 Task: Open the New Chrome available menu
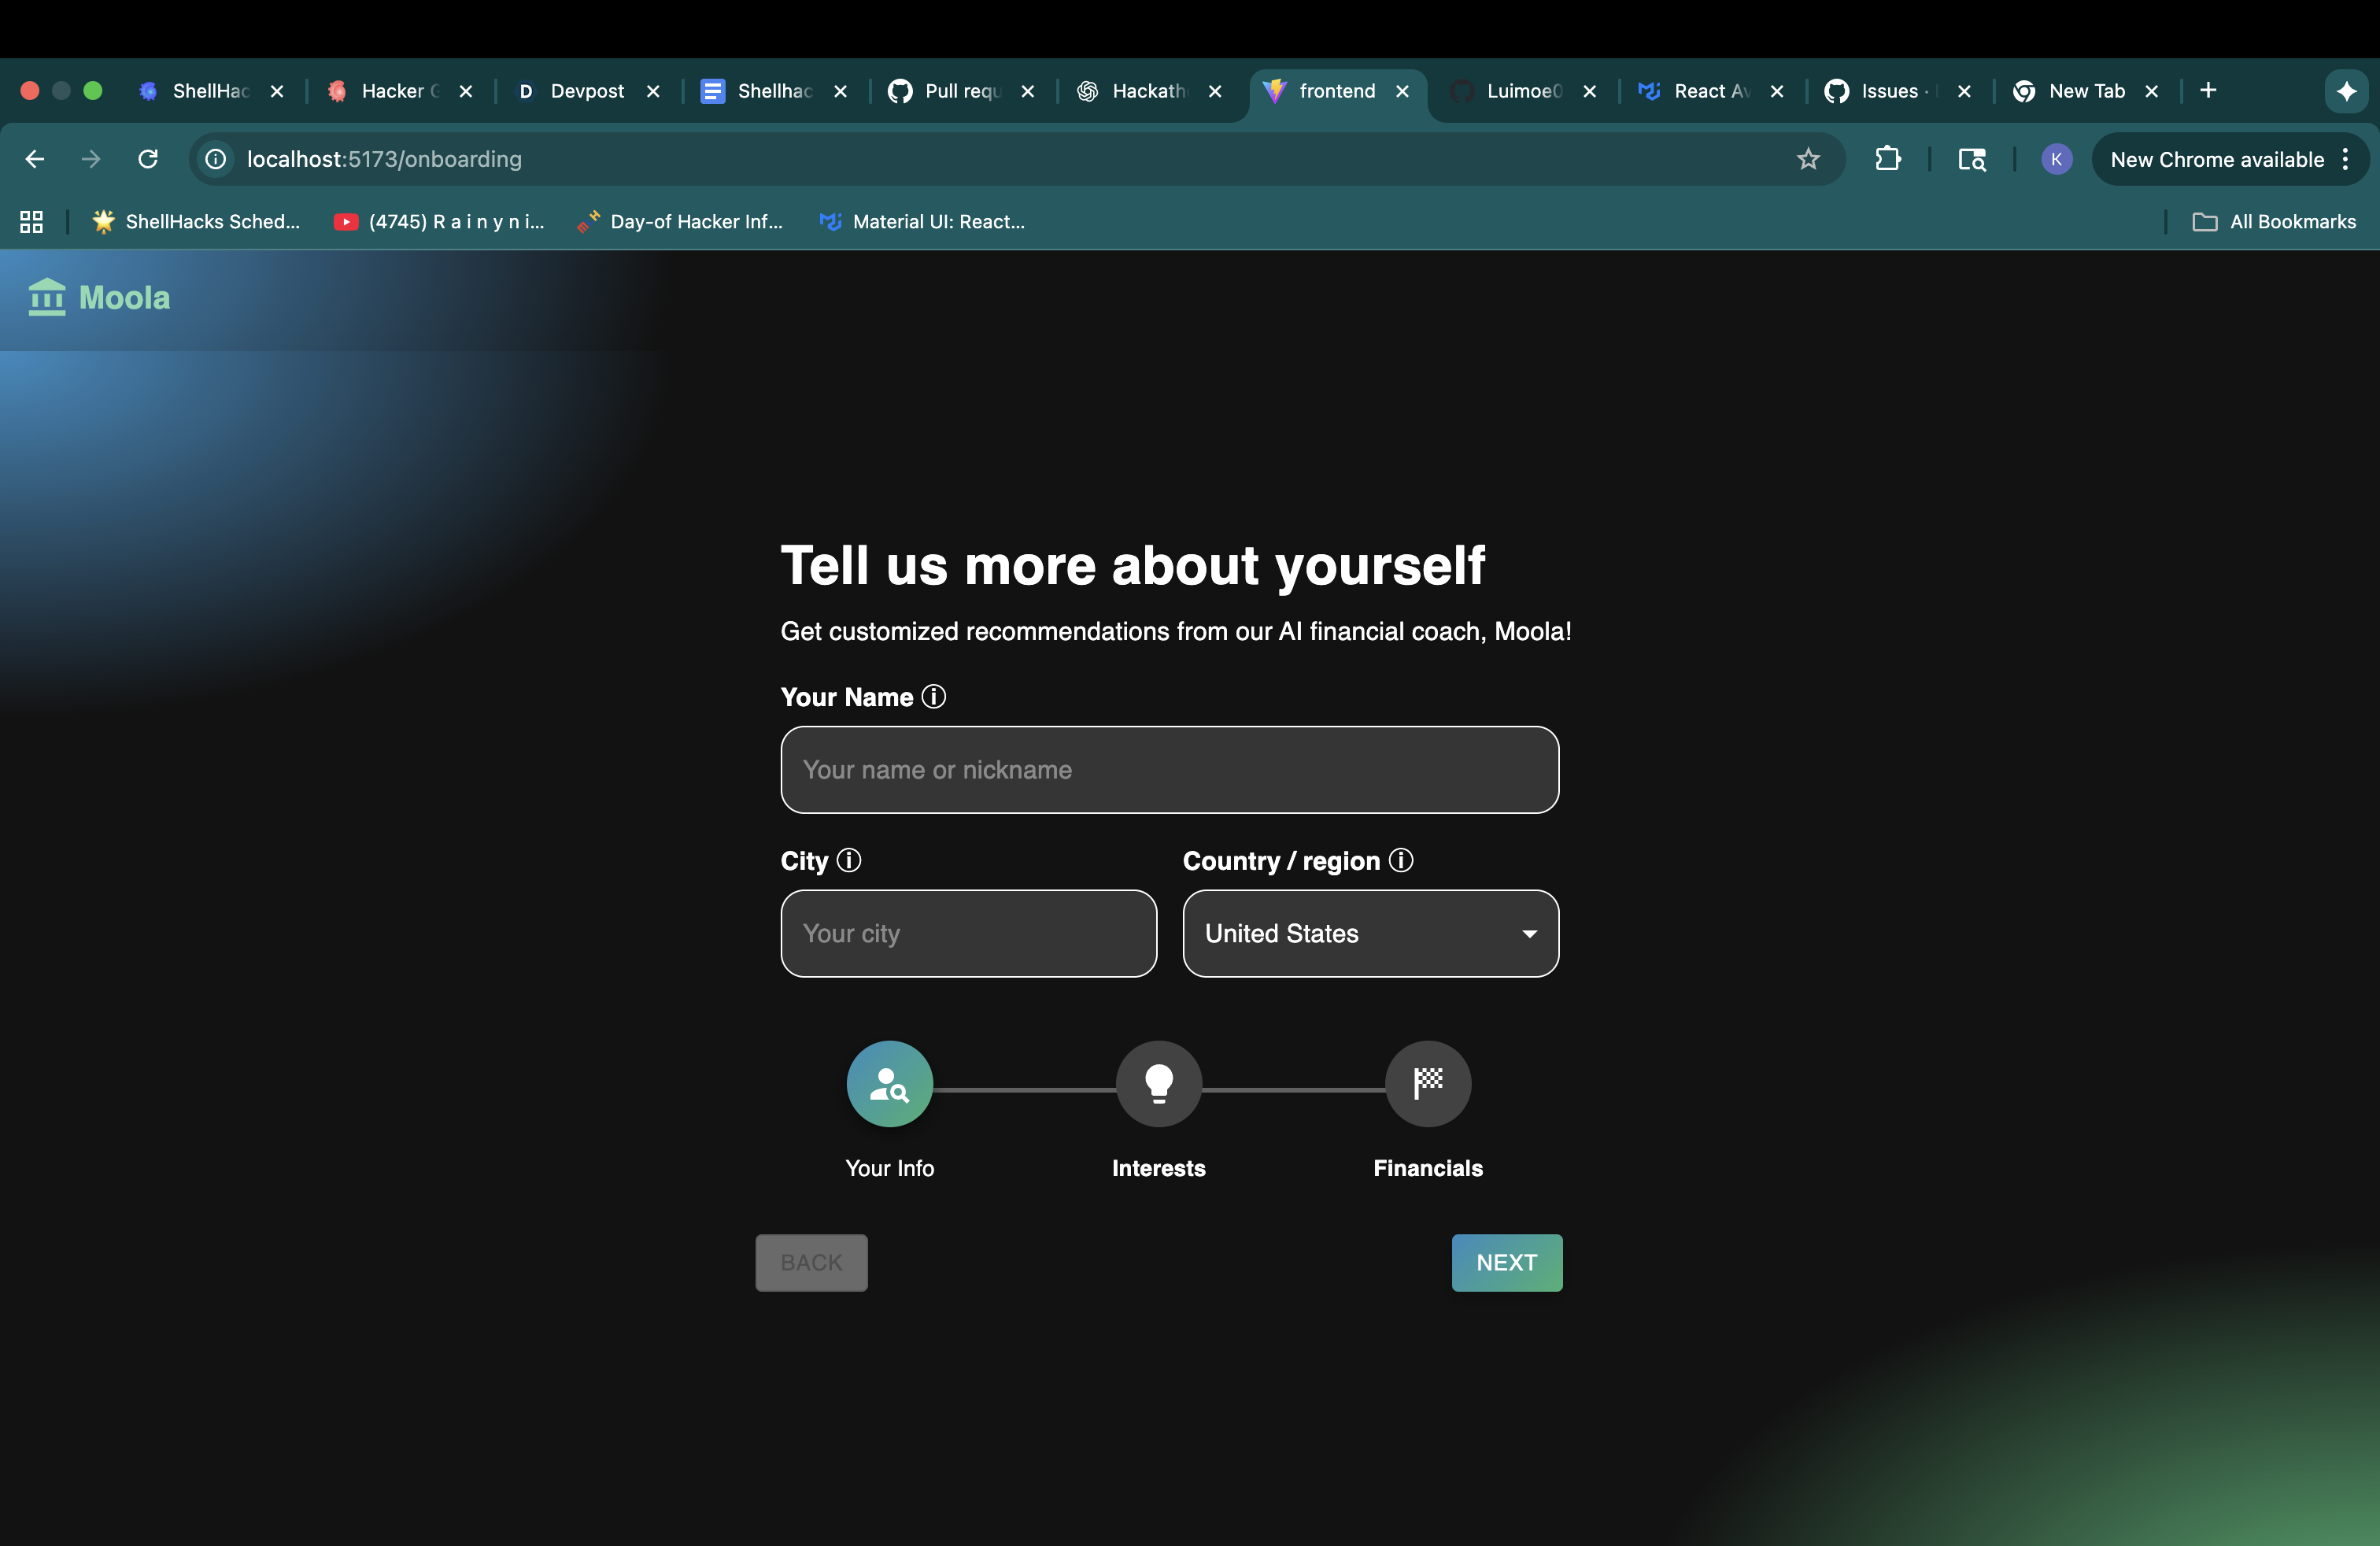click(x=2230, y=159)
